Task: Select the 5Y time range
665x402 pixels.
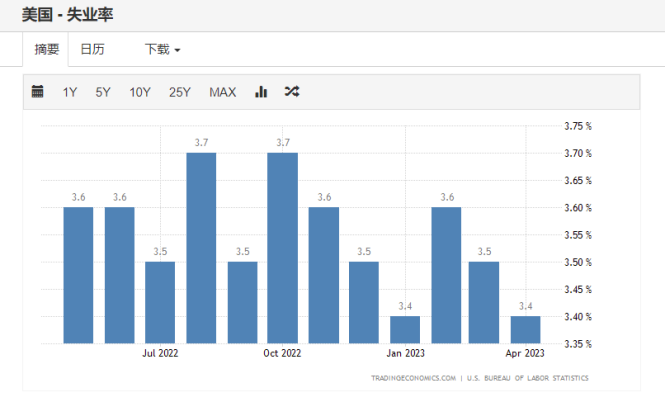Action: click(x=103, y=92)
